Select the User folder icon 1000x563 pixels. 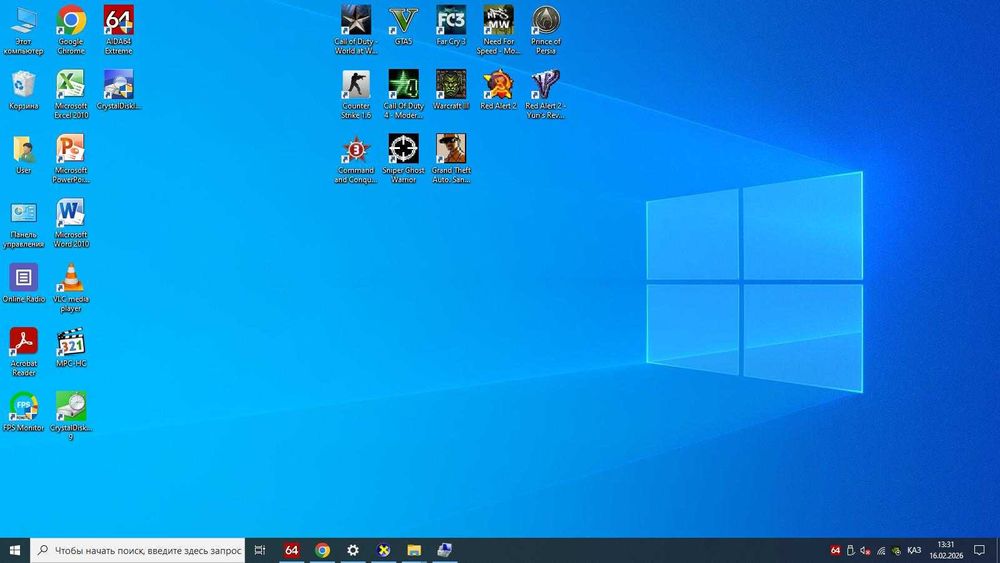click(24, 155)
